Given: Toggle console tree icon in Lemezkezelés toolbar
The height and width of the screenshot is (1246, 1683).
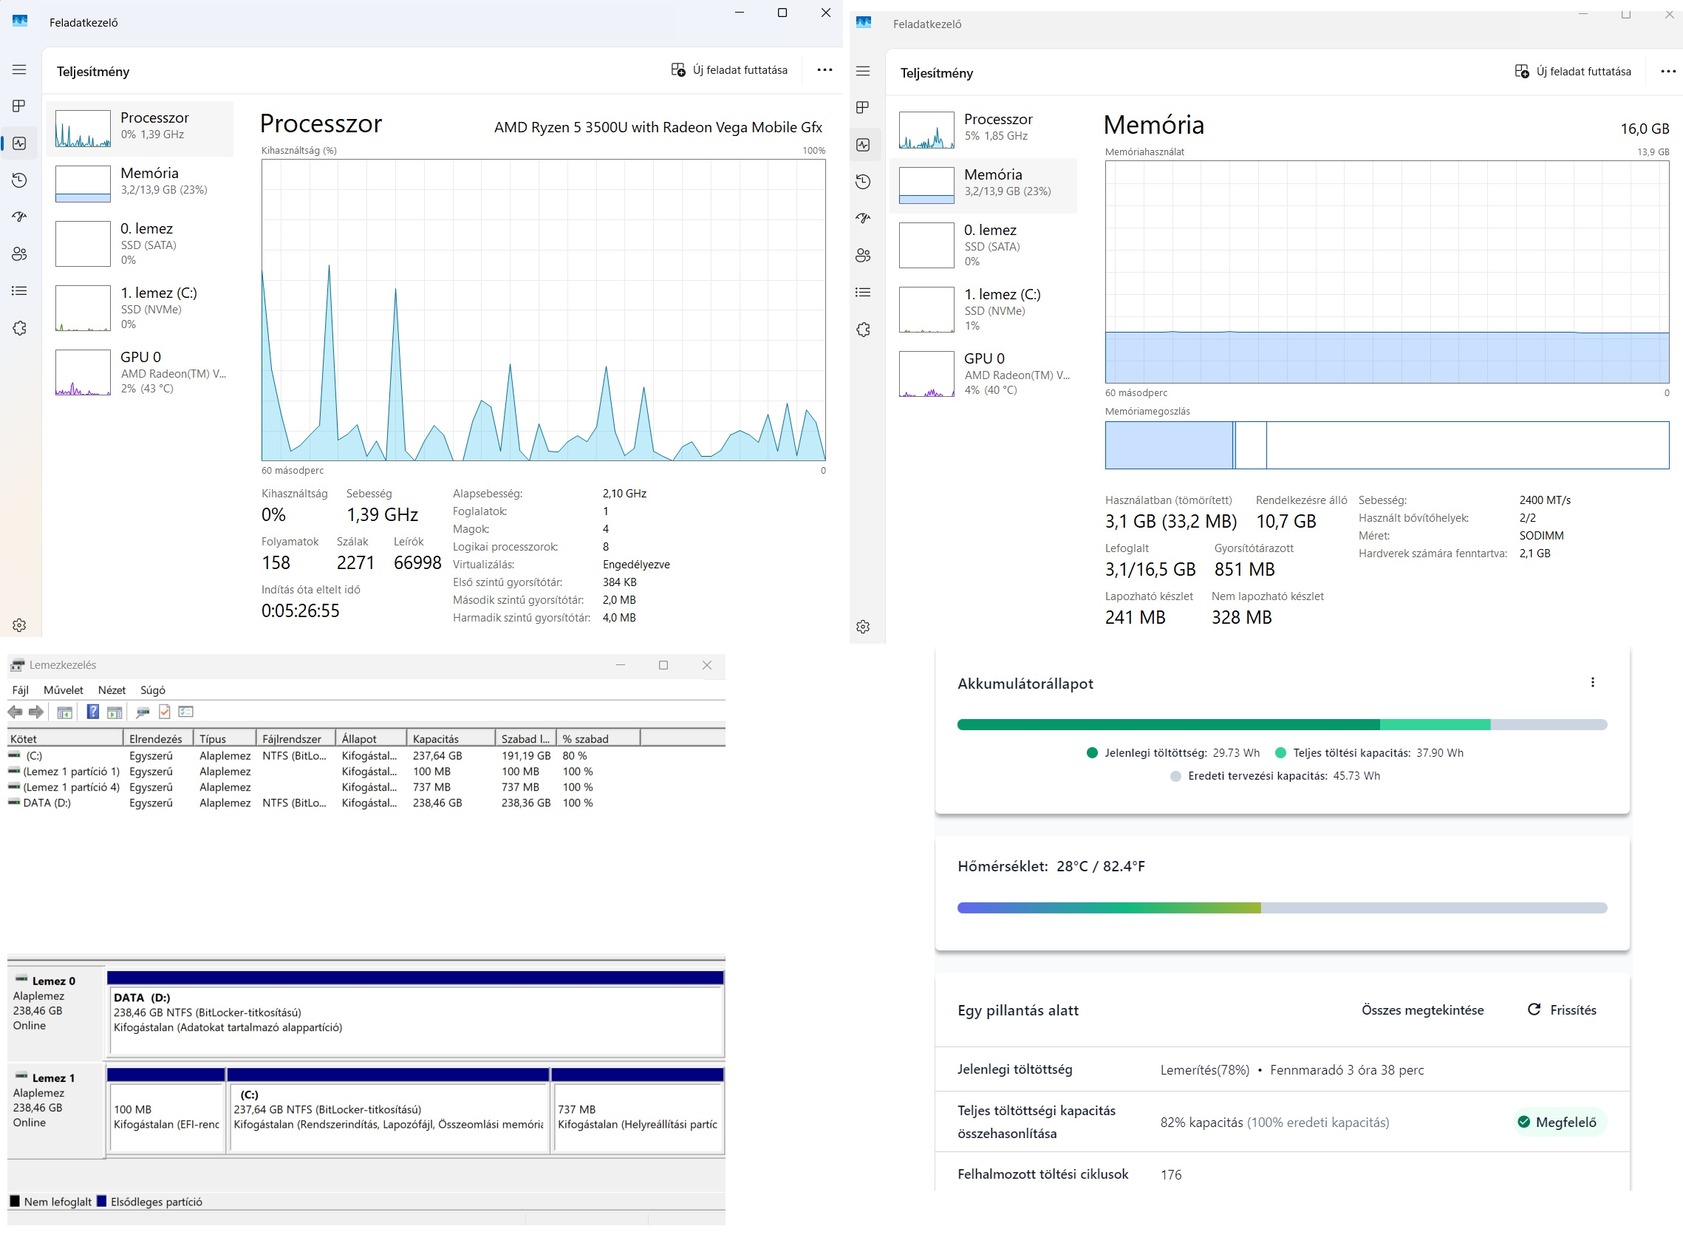Looking at the screenshot, I should coord(64,712).
